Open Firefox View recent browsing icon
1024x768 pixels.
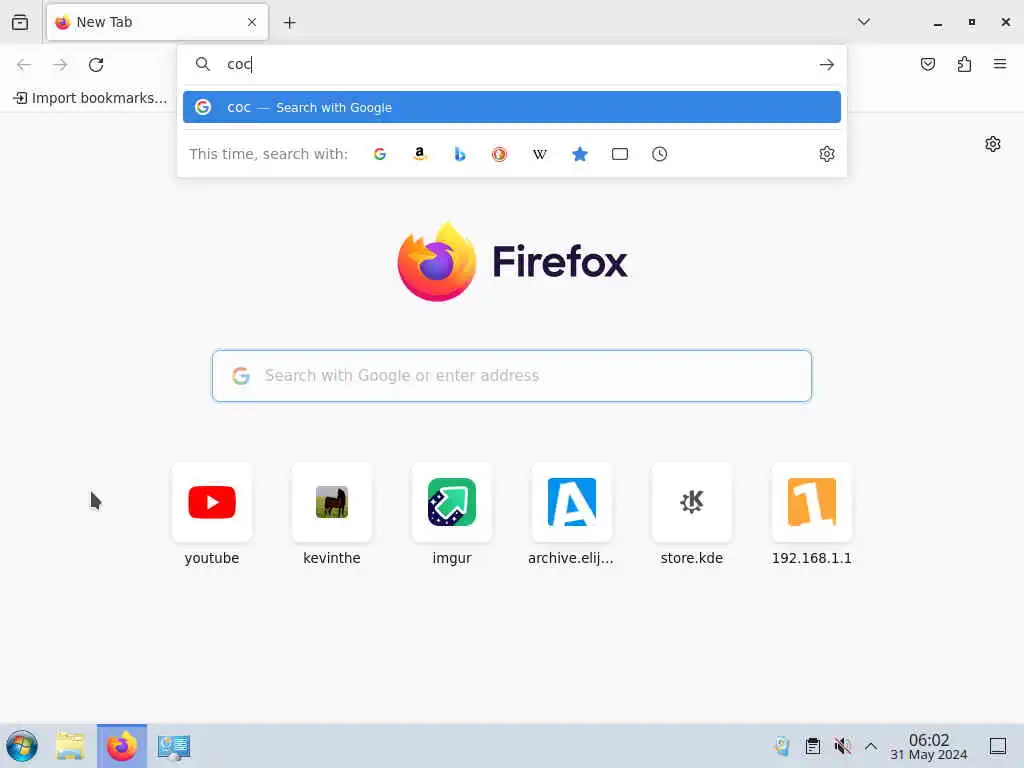pyautogui.click(x=20, y=22)
